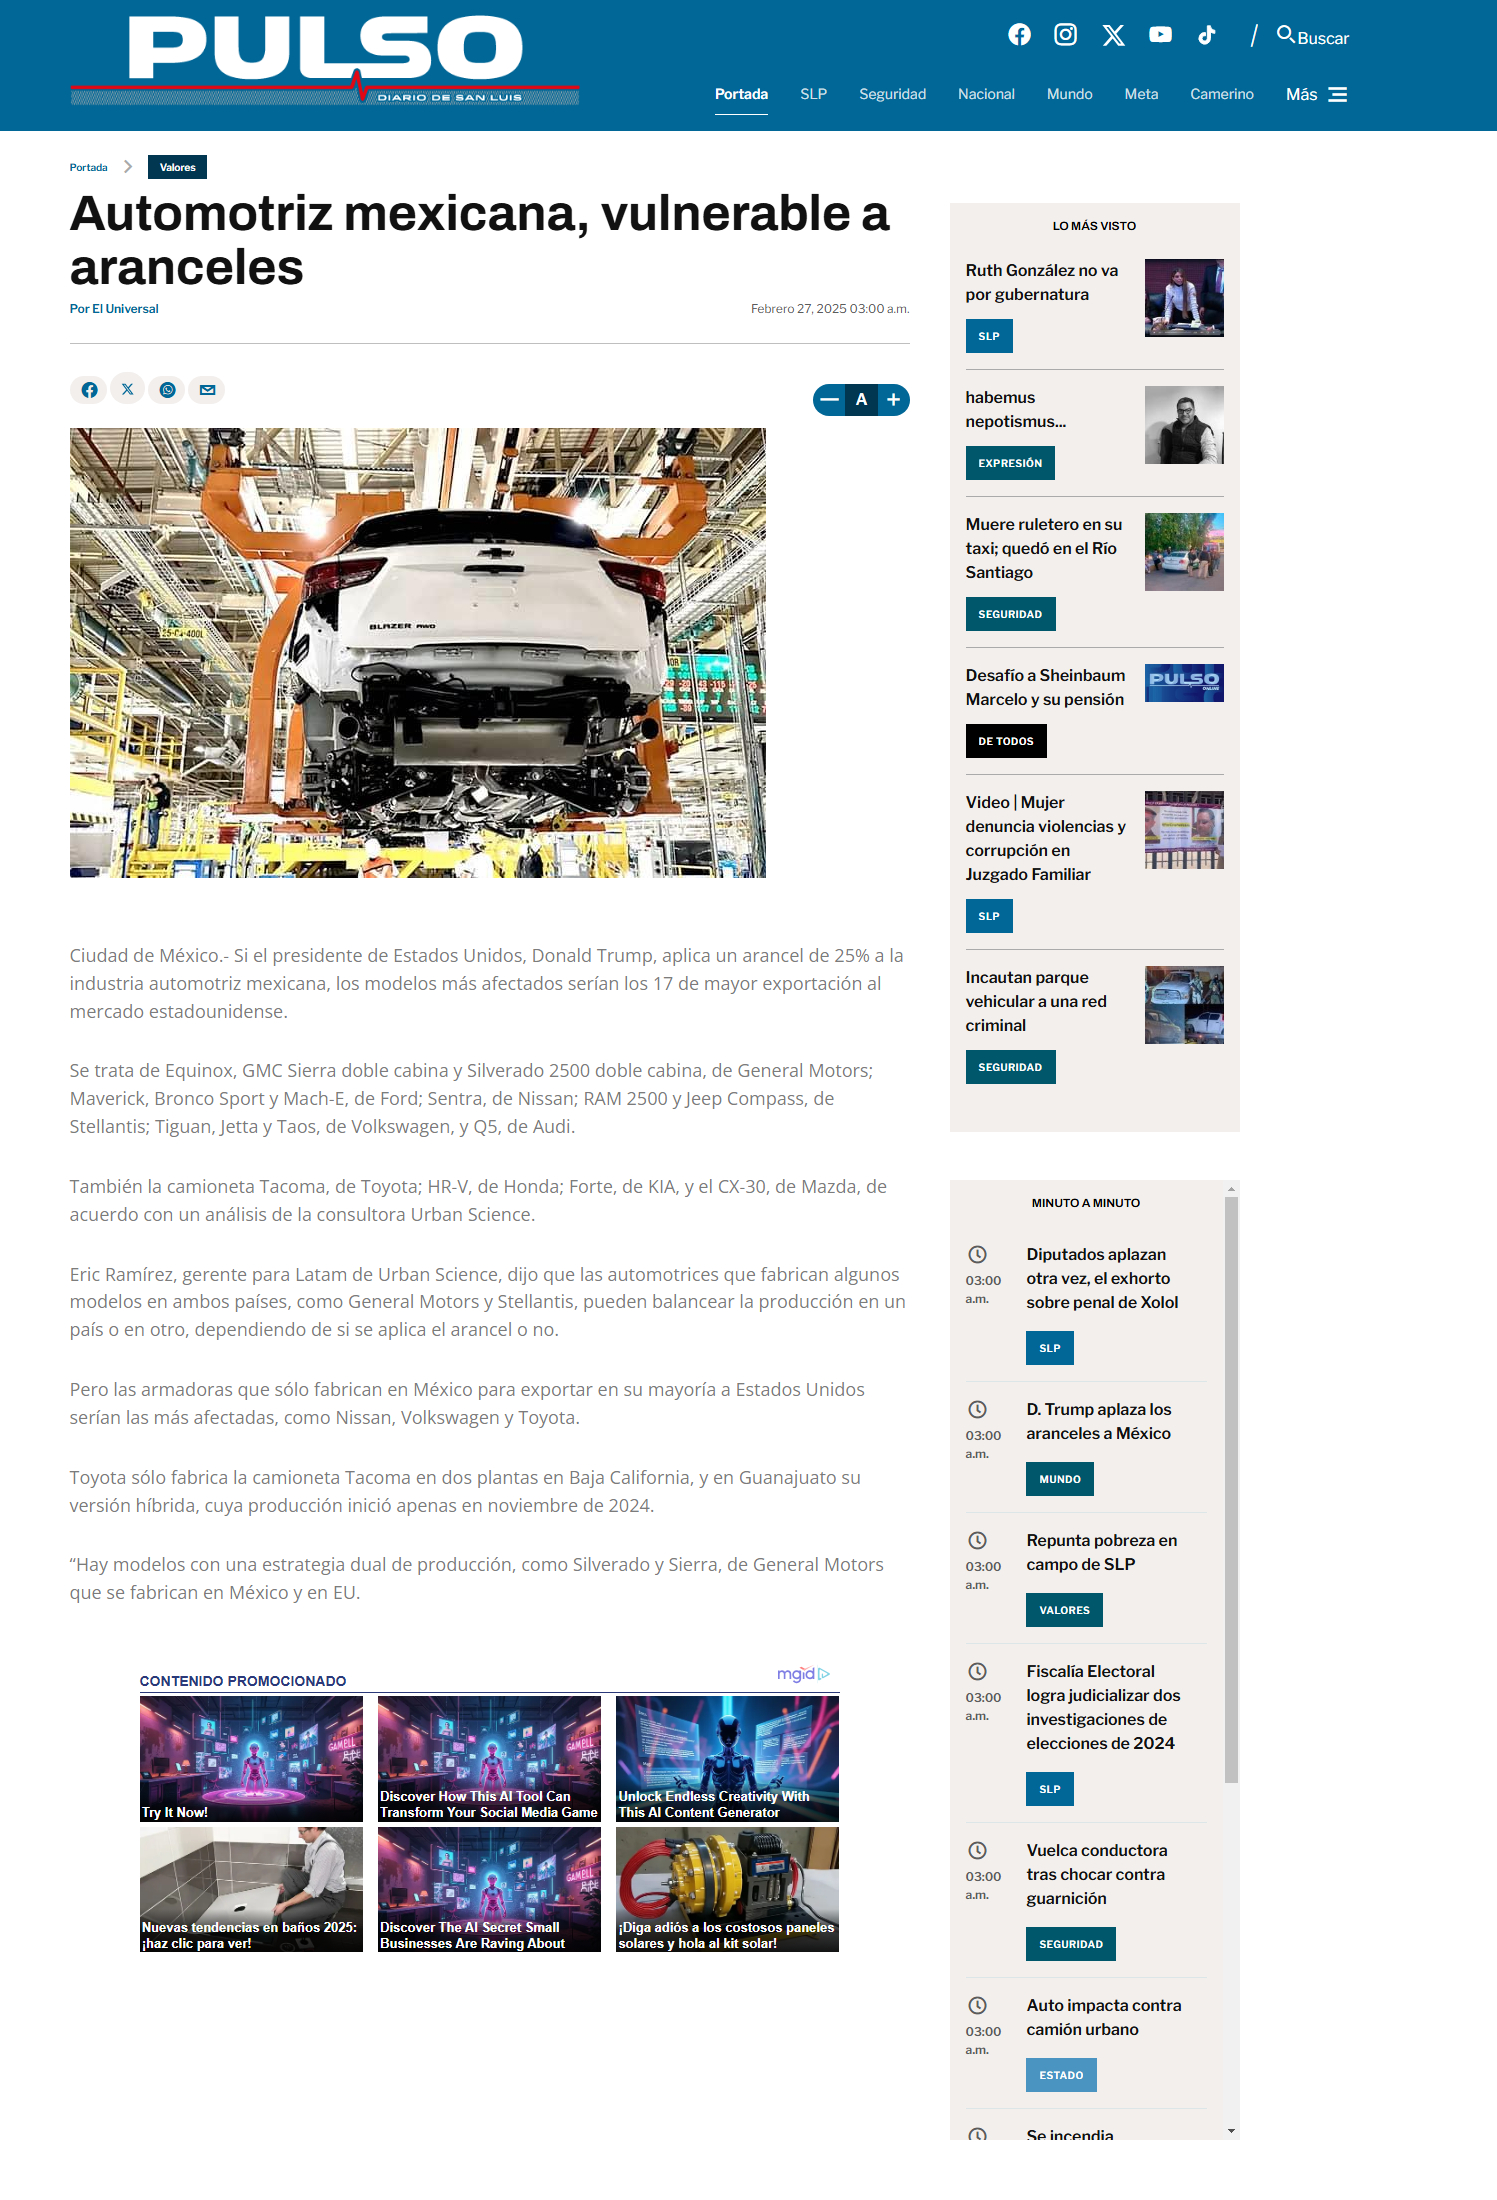
Task: Visit Pulso's X profile in header
Action: (x=1113, y=36)
